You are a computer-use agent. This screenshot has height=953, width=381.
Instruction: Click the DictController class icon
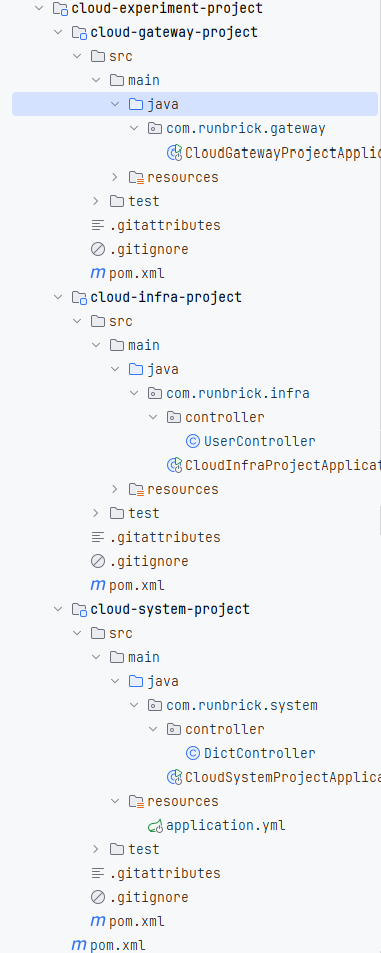click(x=193, y=753)
